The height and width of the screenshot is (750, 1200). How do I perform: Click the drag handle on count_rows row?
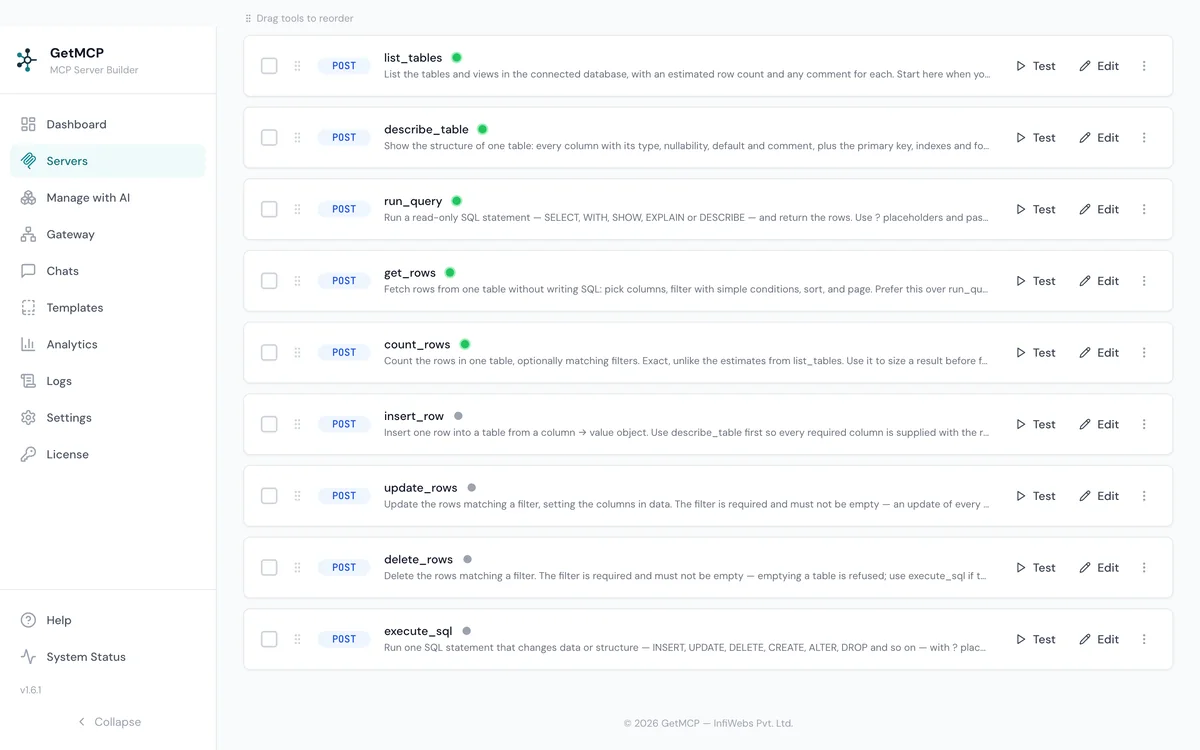[x=297, y=352]
